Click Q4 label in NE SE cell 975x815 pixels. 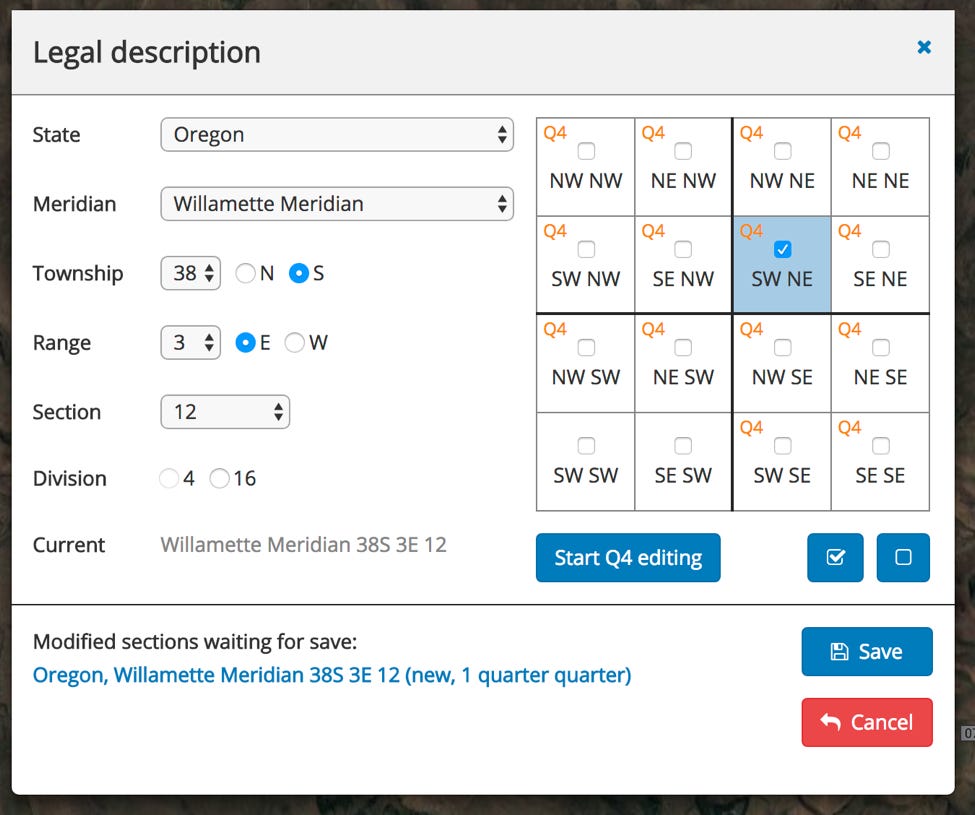tap(849, 329)
